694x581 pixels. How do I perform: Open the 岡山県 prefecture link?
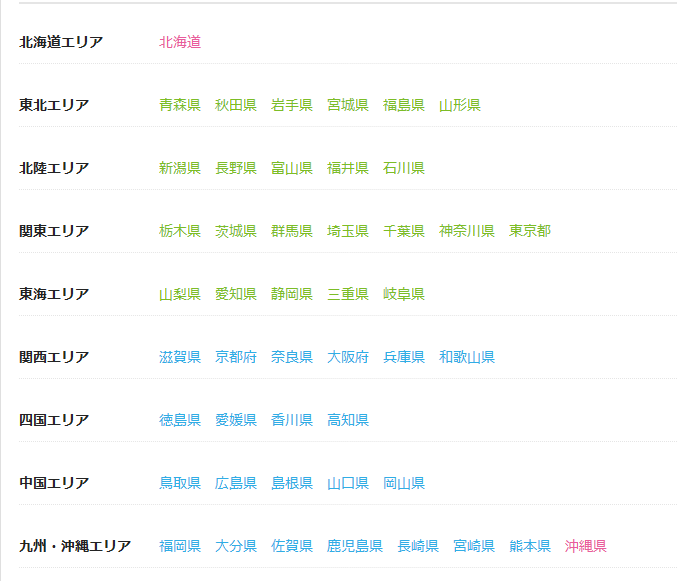pos(404,483)
